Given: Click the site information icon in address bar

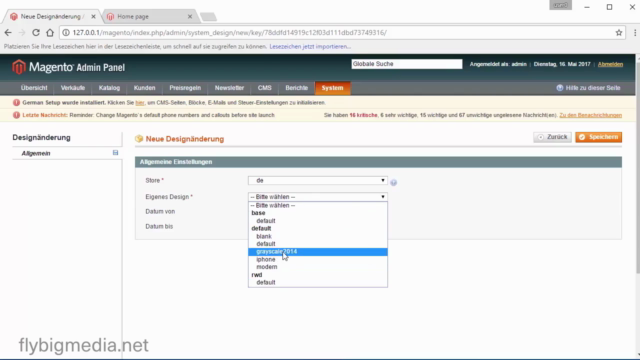Looking at the screenshot, I should (66, 33).
